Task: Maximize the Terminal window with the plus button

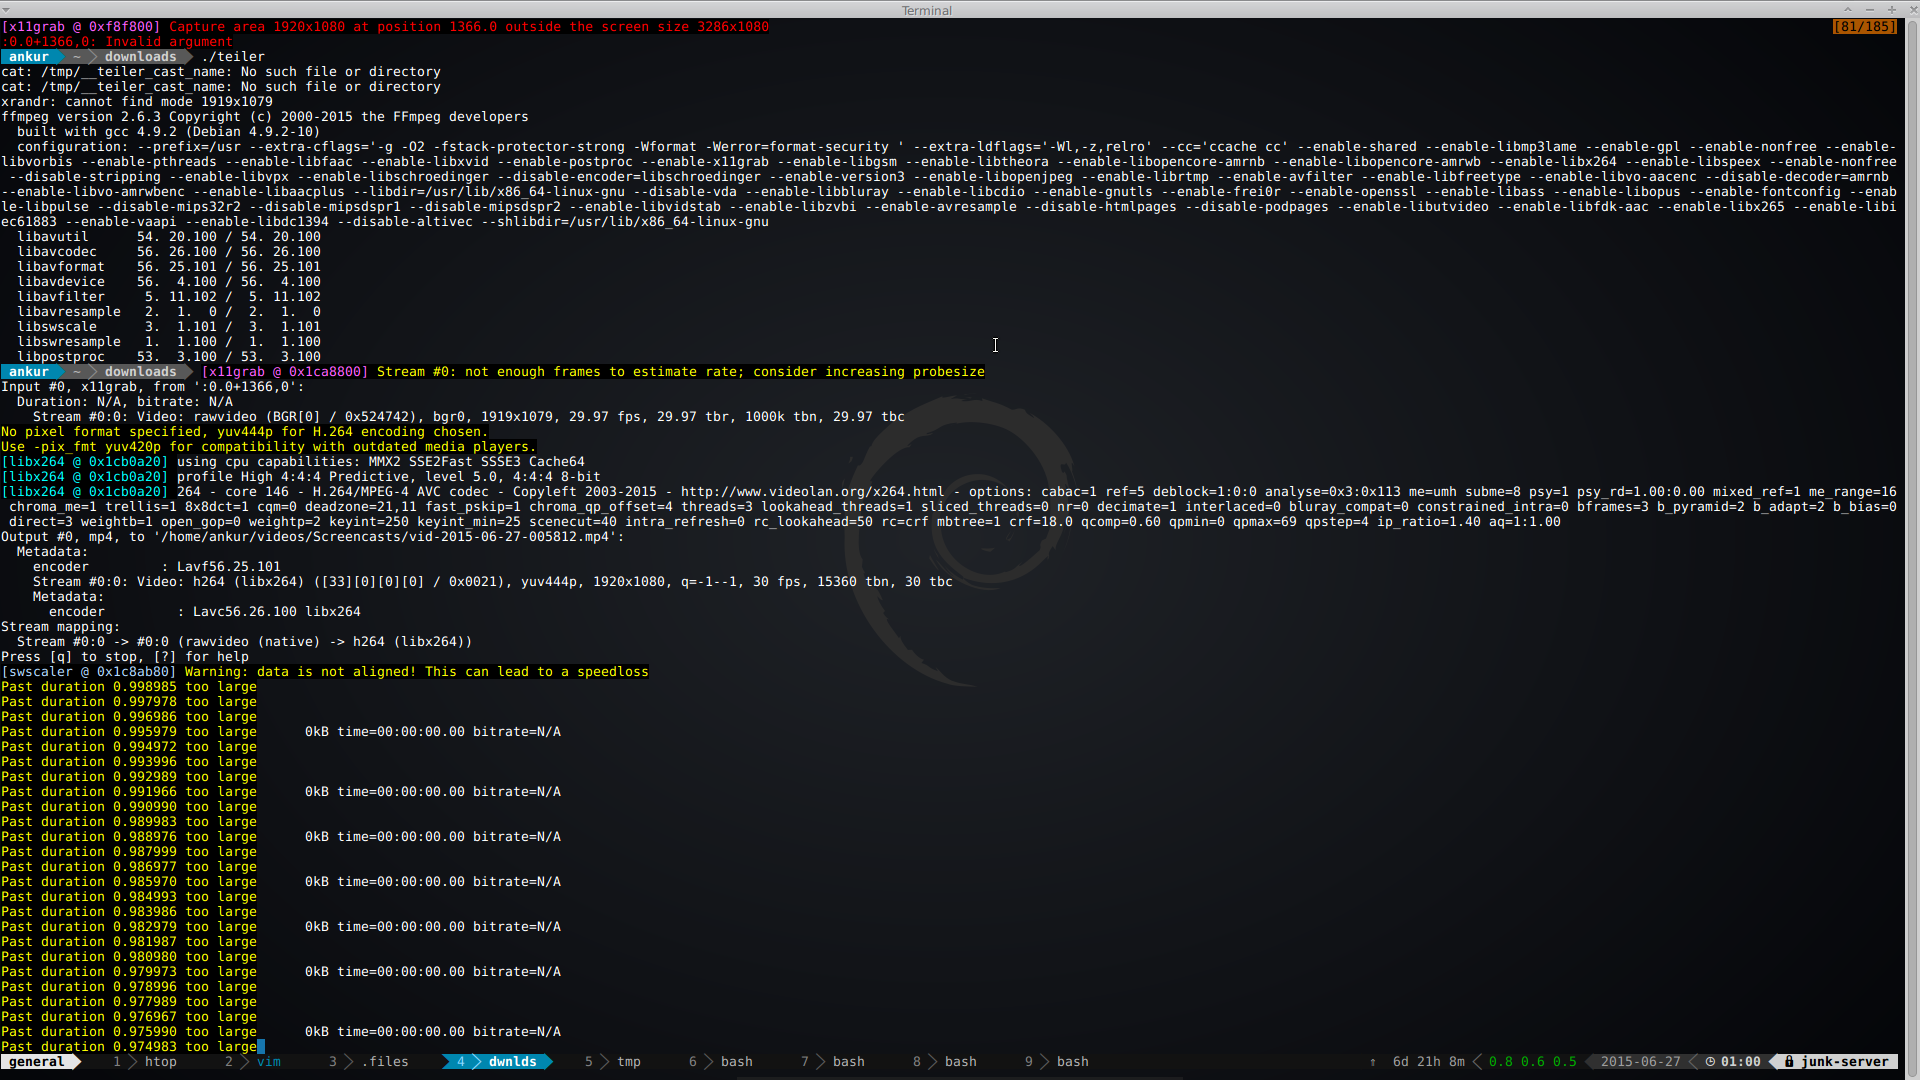Action: [x=1891, y=9]
